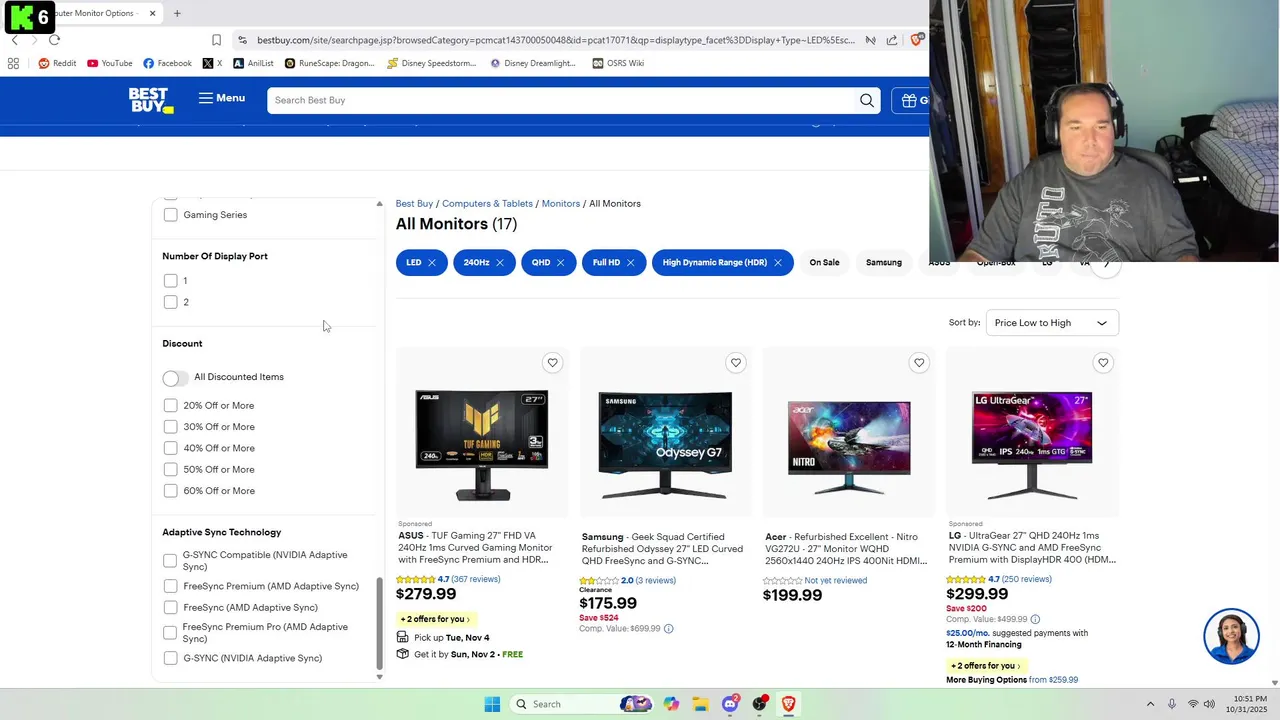Viewport: 1280px width, 720px height.
Task: Save the Acer Nitro monitor with heart icon
Action: click(919, 363)
